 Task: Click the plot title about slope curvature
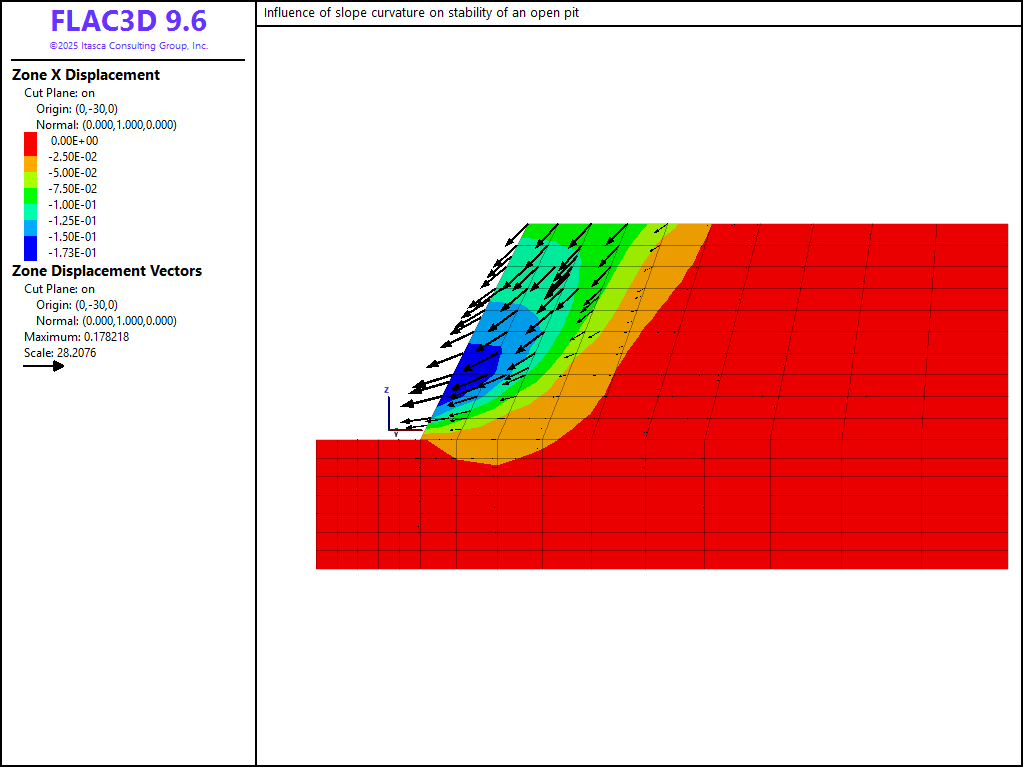click(421, 13)
